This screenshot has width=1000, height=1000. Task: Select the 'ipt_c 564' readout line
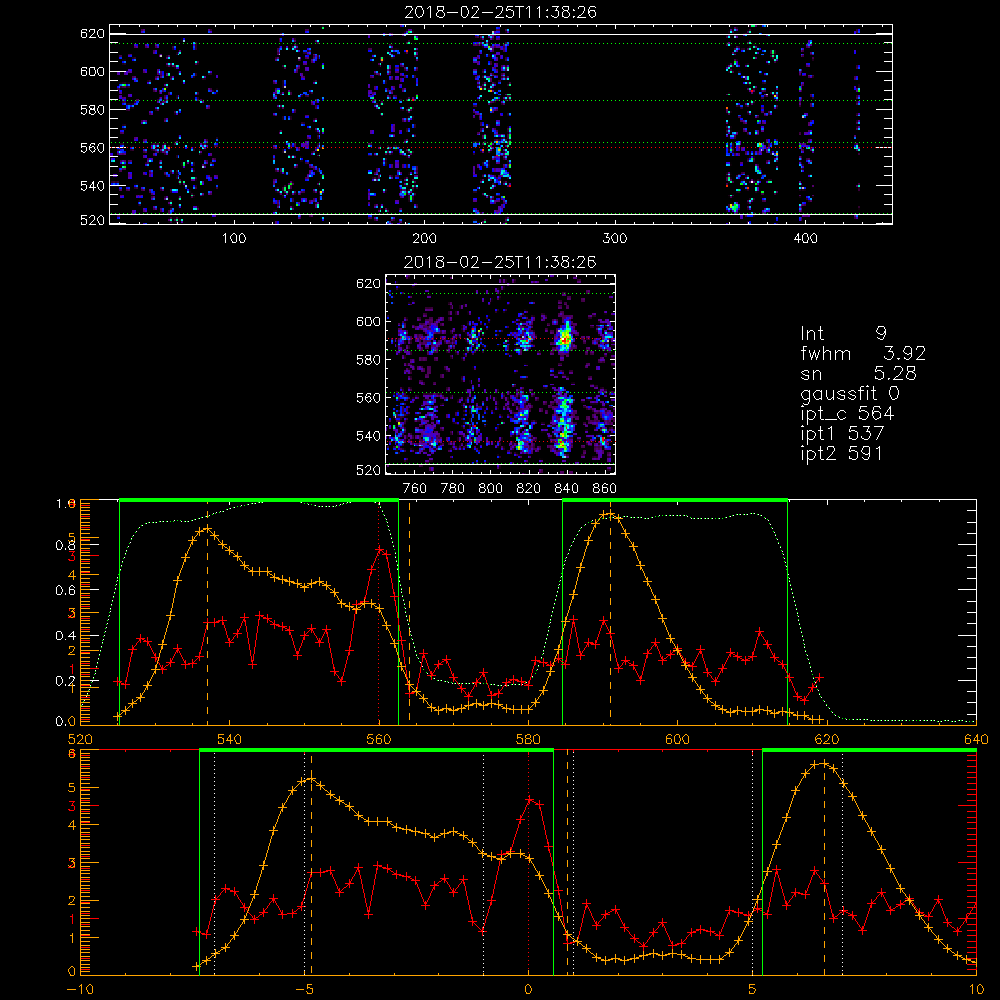[x=847, y=414]
